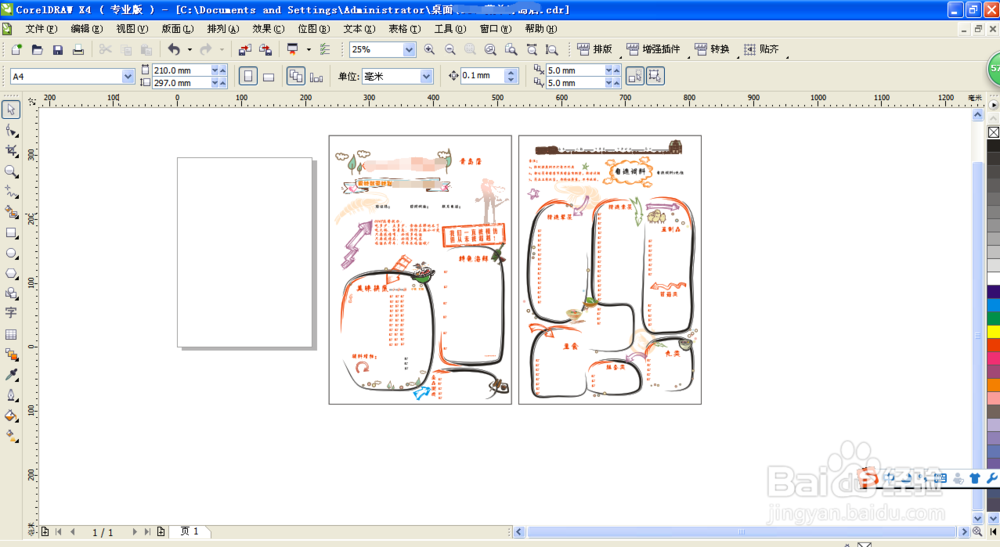This screenshot has width=1000, height=547.
Task: Open the 视图(V) menu
Action: [x=131, y=29]
